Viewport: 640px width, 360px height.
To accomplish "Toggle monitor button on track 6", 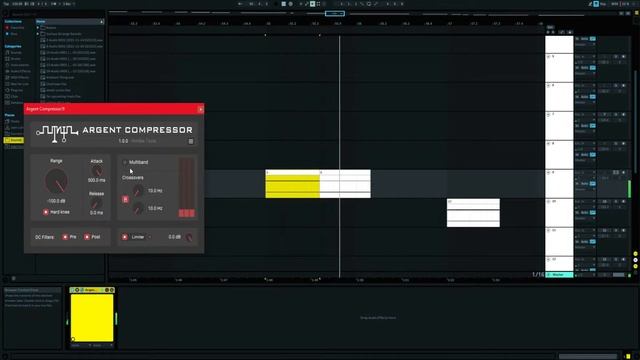I will pos(593,97).
